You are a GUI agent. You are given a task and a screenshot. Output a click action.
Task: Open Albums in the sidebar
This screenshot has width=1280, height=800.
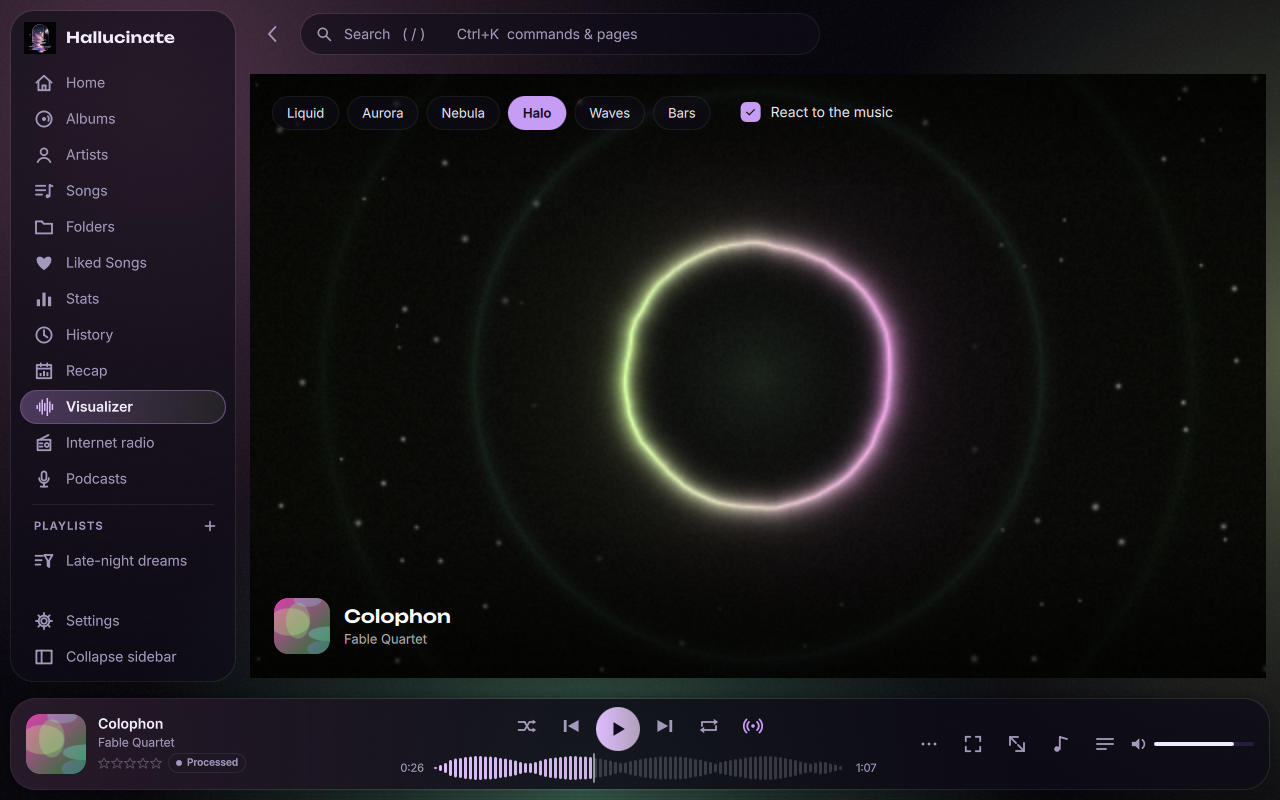point(123,119)
